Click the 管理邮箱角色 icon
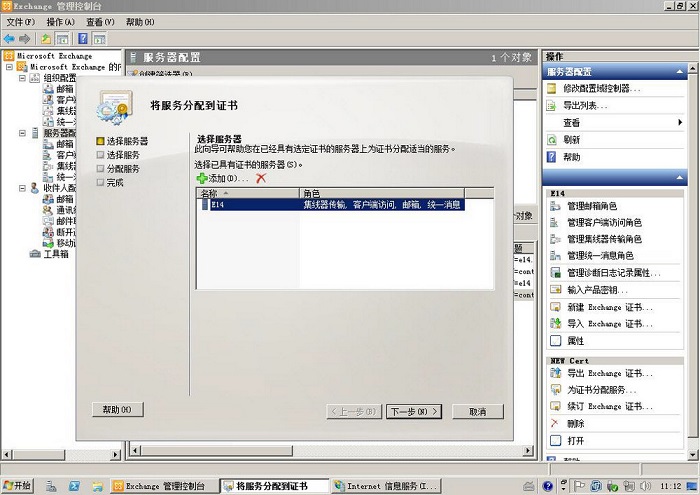700x495 pixels. (x=555, y=206)
